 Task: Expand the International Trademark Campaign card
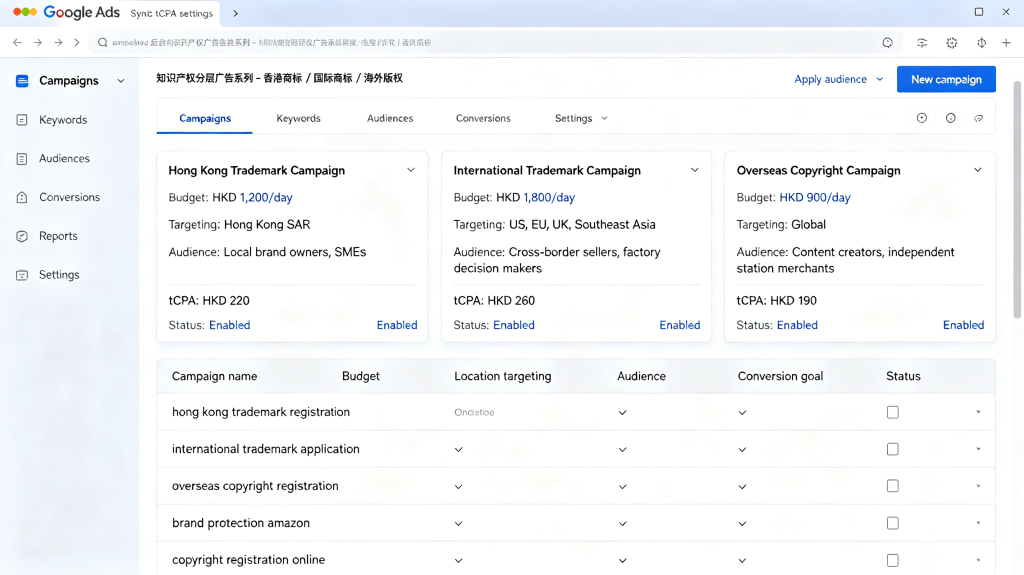click(x=695, y=170)
